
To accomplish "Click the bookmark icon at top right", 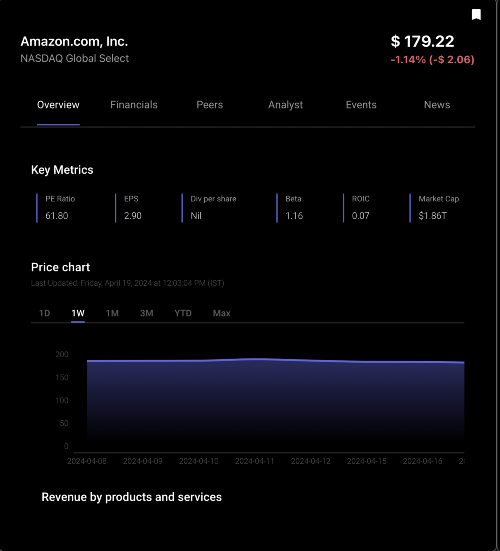I will [x=476, y=15].
